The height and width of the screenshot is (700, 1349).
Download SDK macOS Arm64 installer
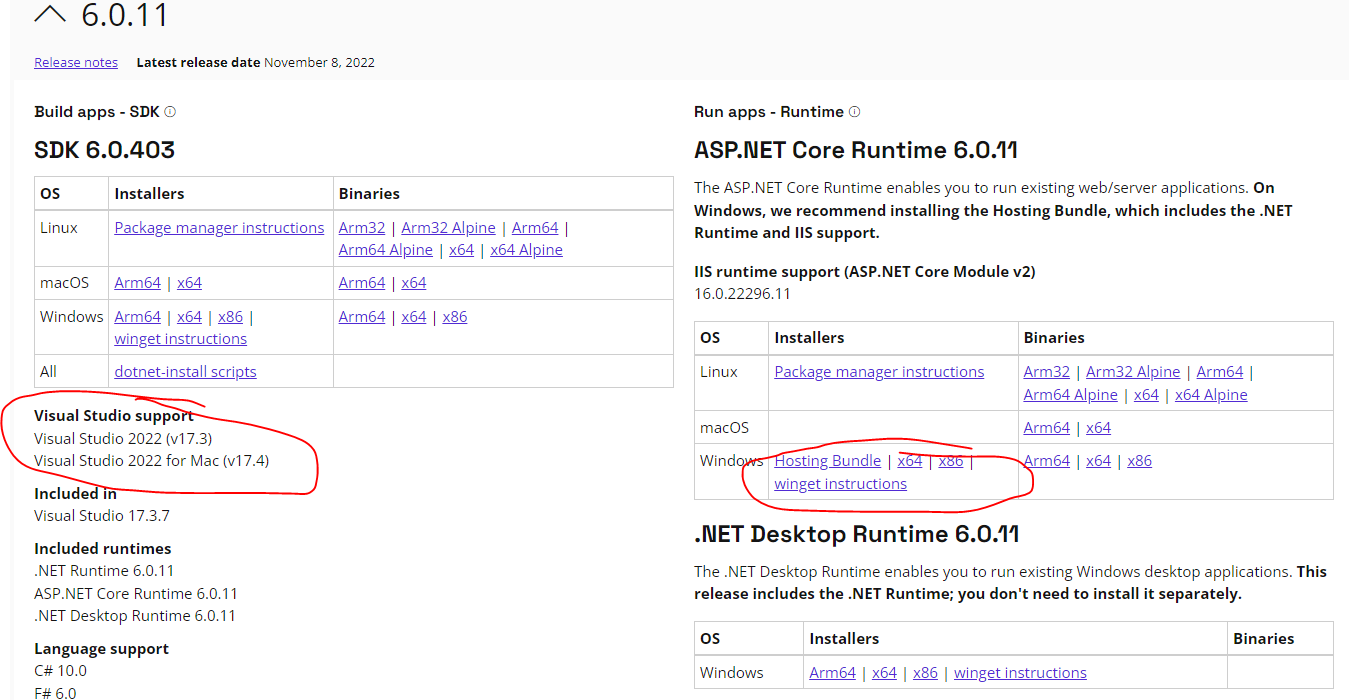137,283
